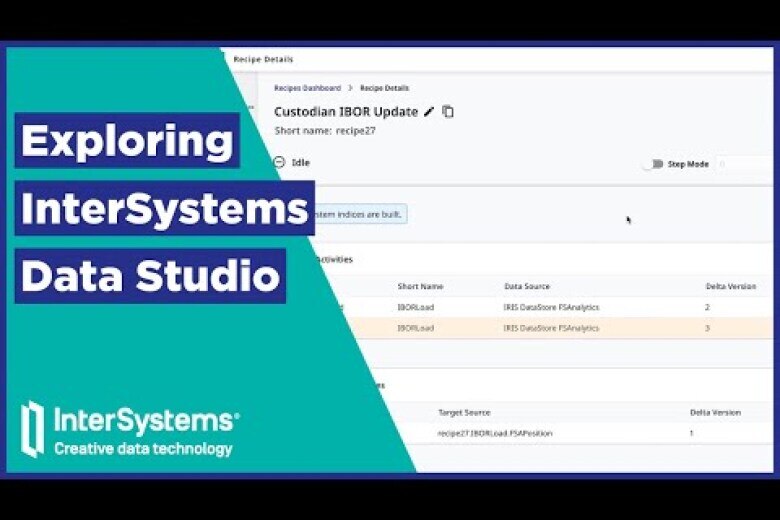780x520 pixels.
Task: Click delta version value 1 in lower table
Action: tap(691, 433)
